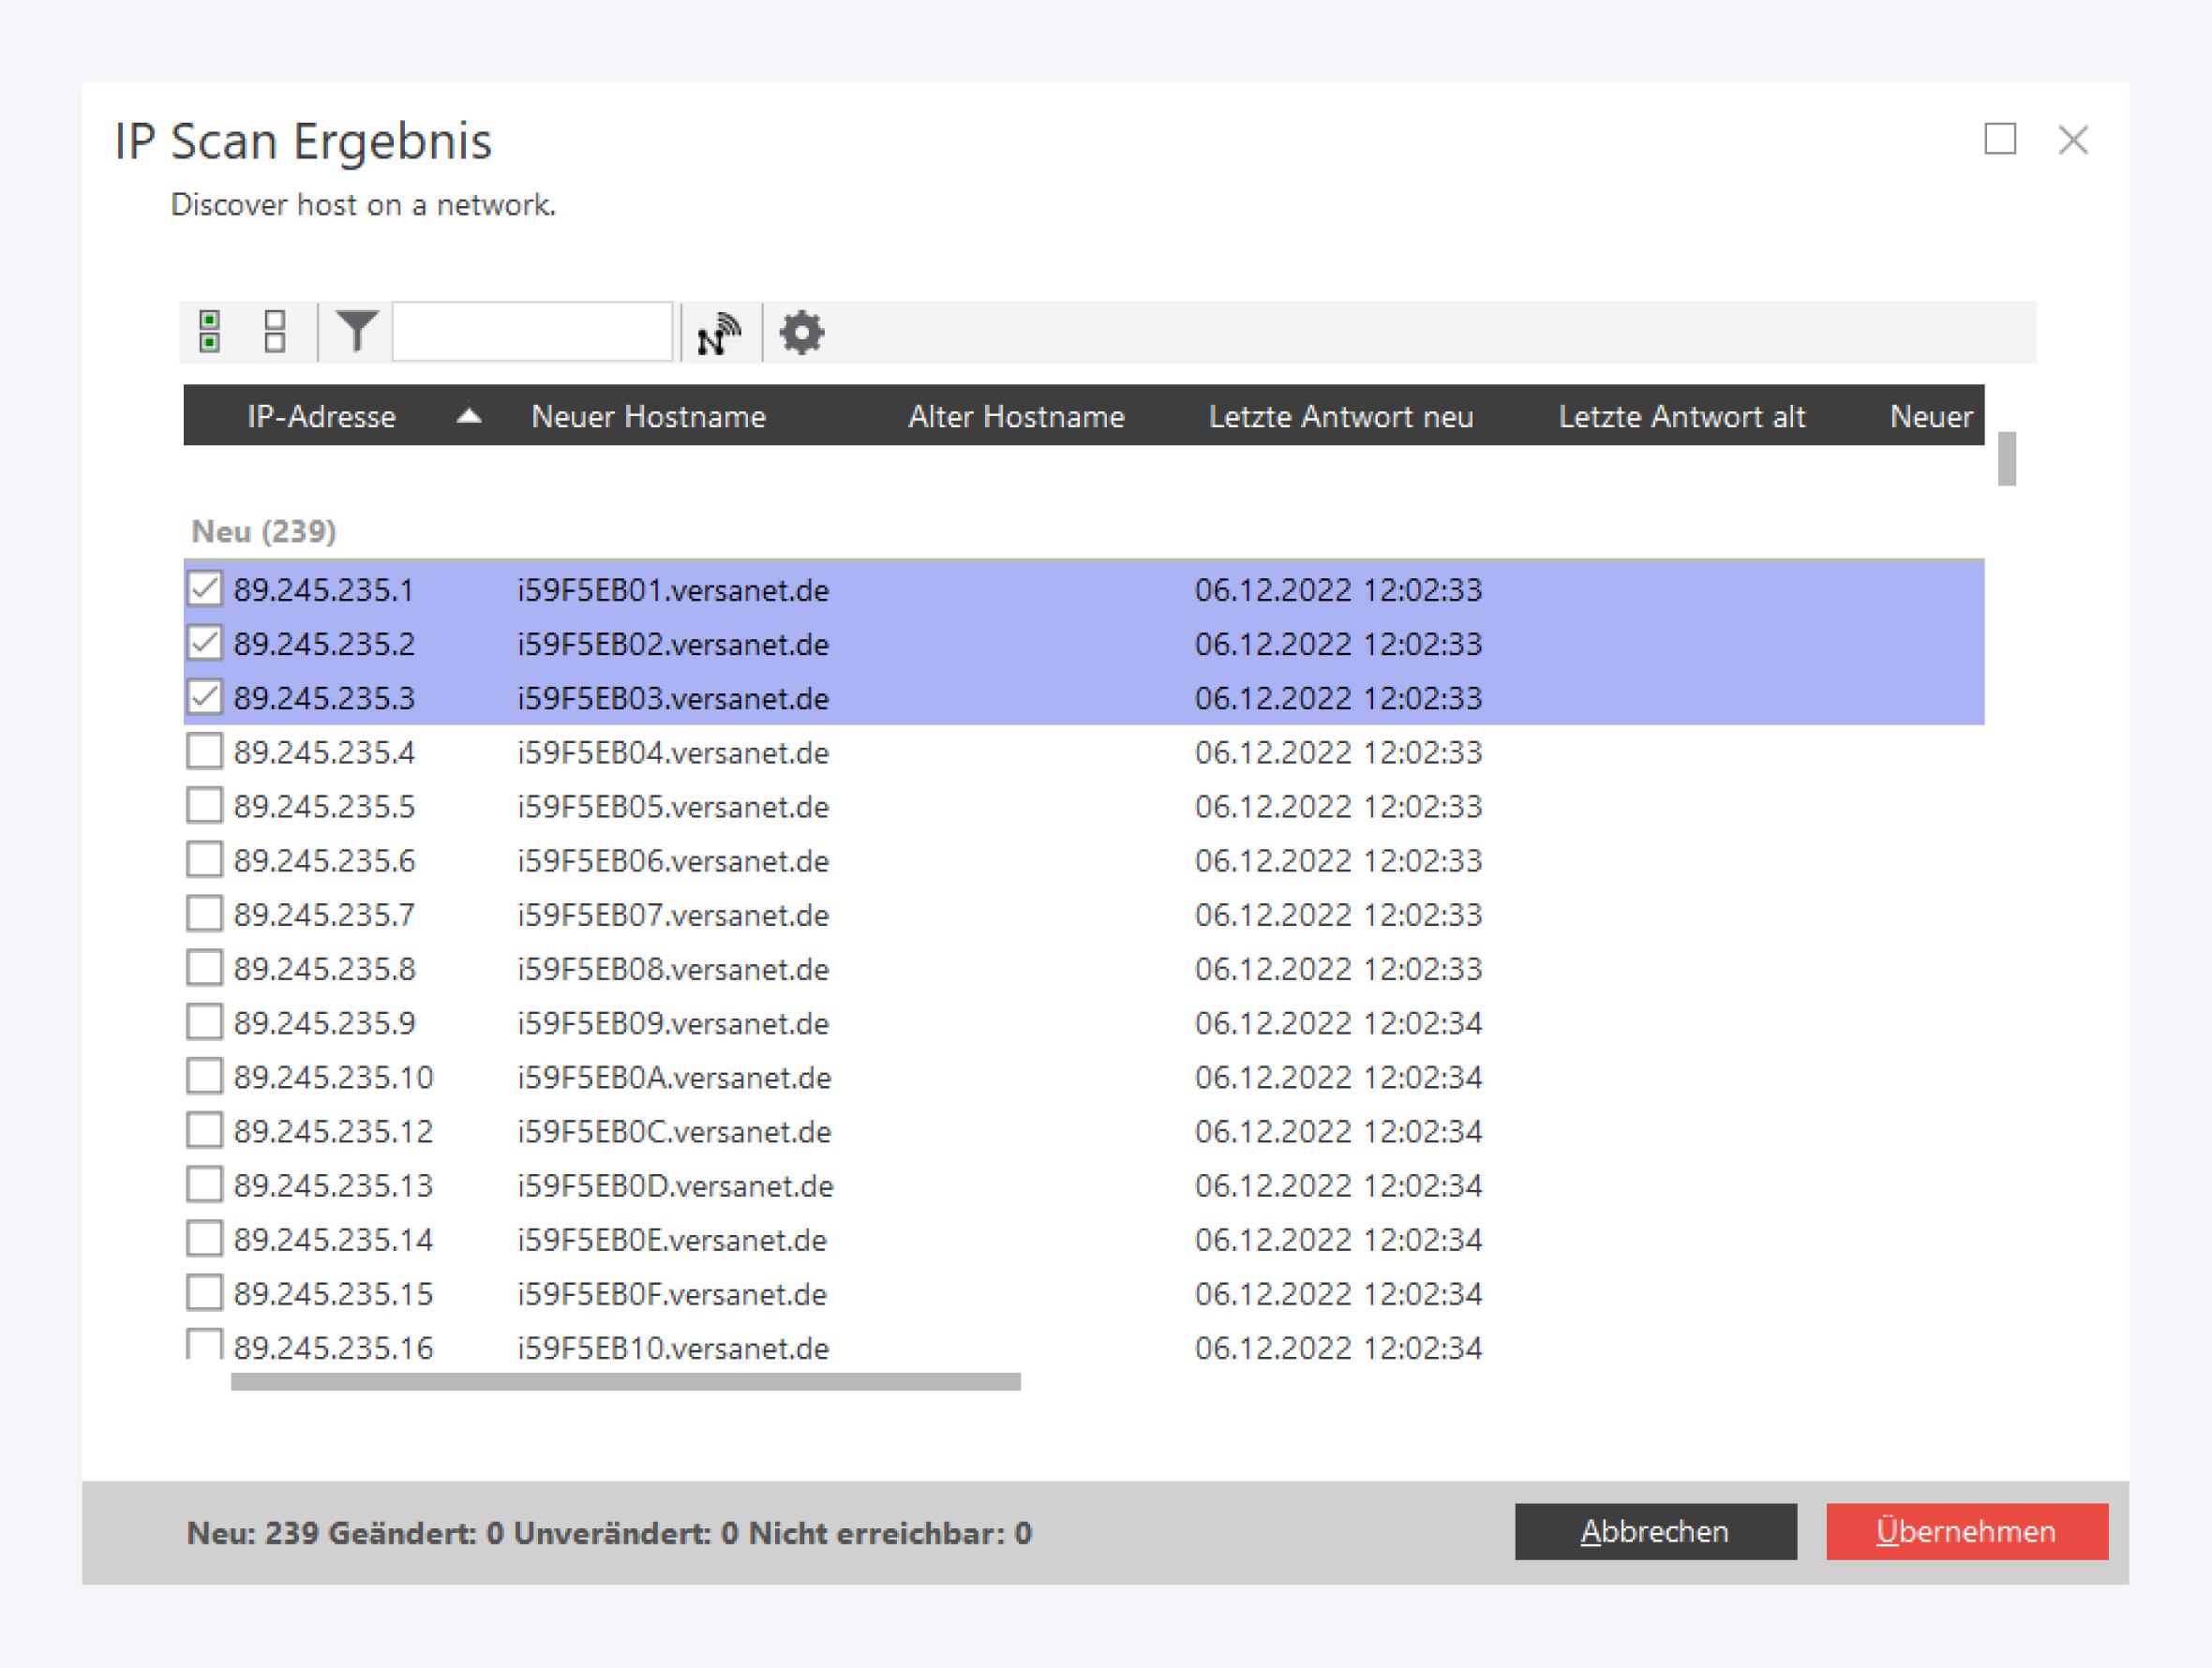
Task: Open settings via the gear icon
Action: click(x=801, y=332)
